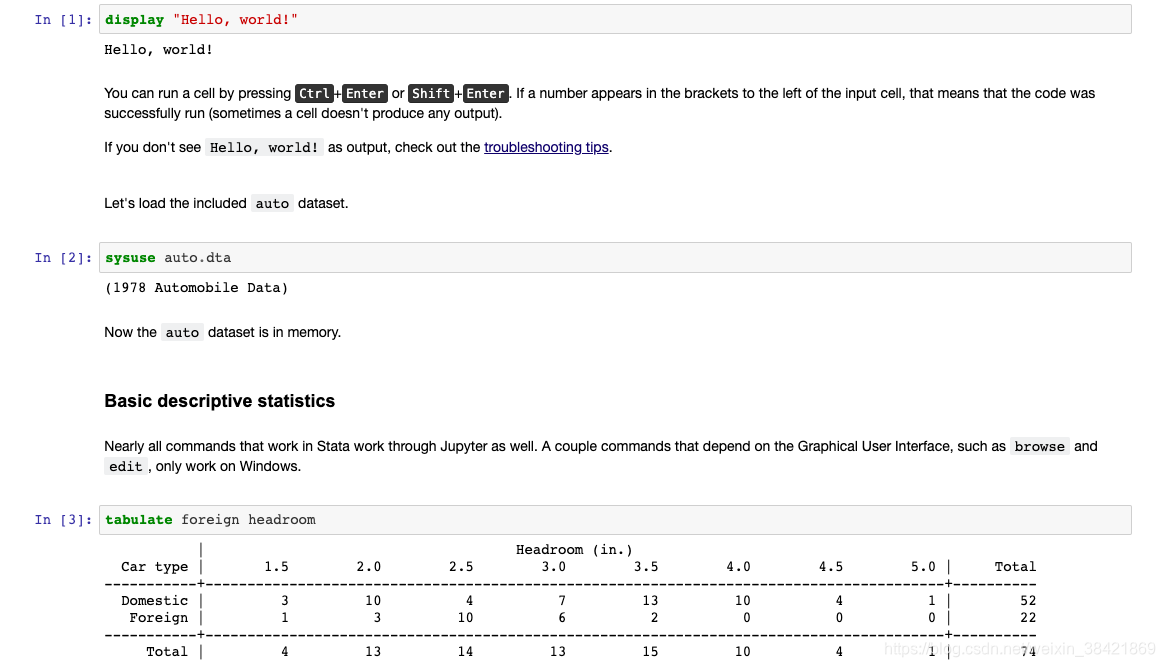Click the inline edit code snippet

[x=125, y=466]
